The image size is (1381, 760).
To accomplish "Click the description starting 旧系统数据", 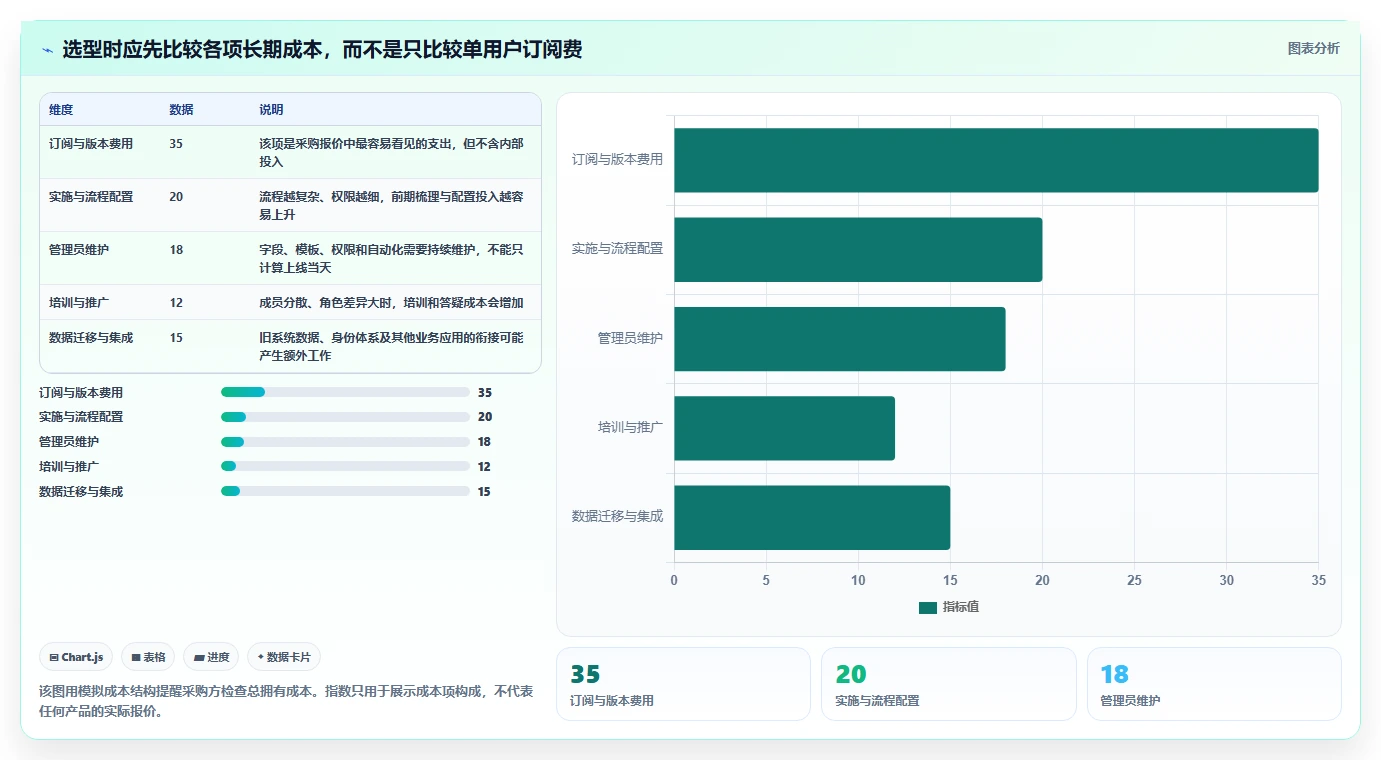I will tap(391, 347).
